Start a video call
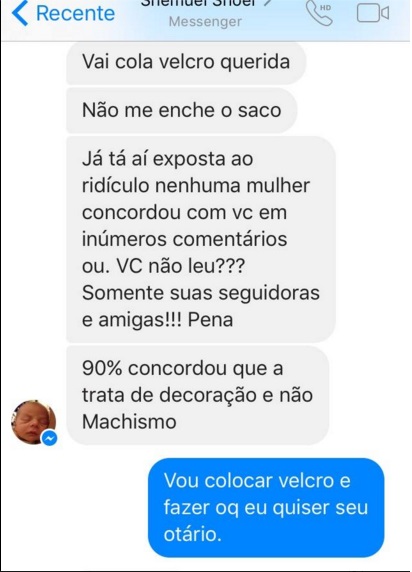 pos(373,13)
